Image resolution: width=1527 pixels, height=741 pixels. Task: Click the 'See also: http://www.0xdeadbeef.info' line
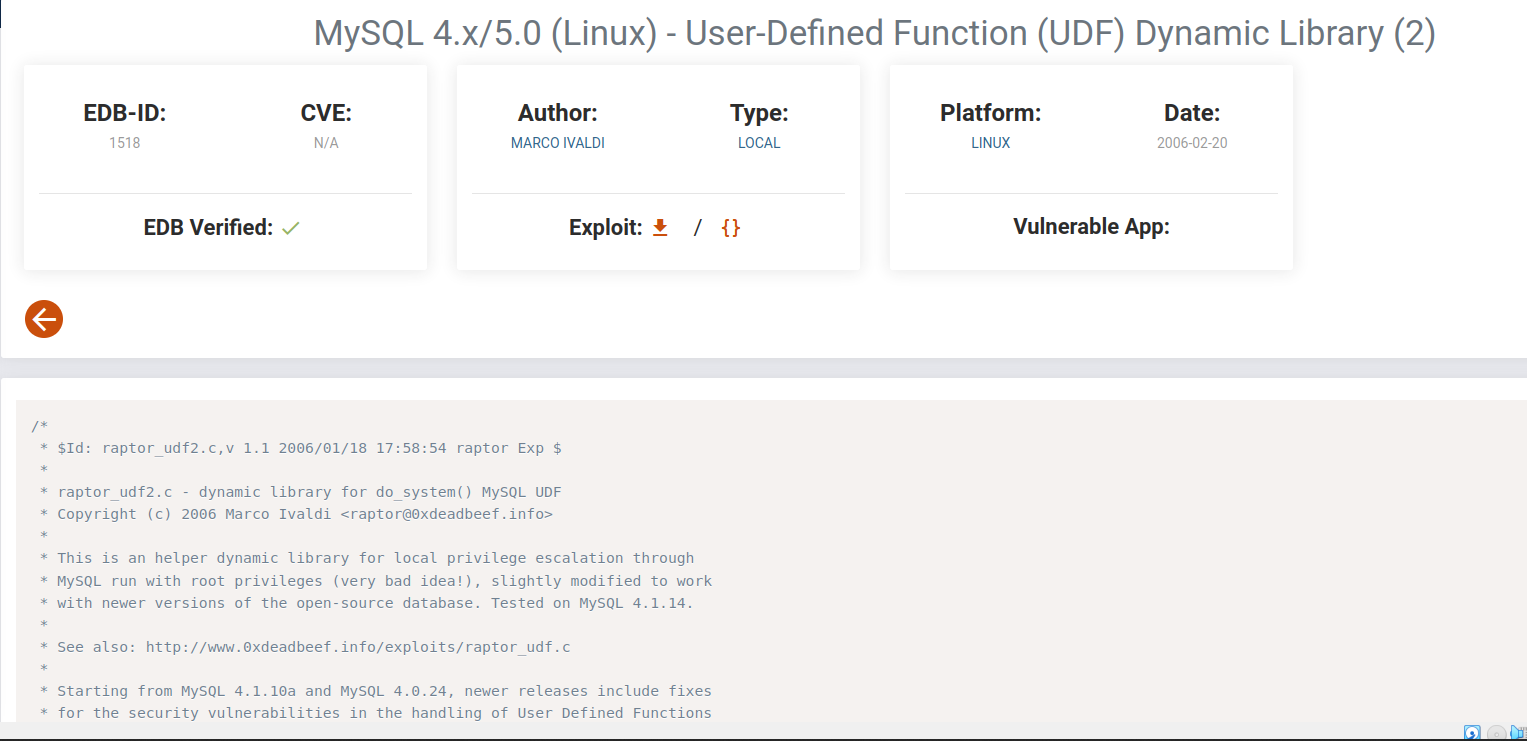tap(305, 647)
